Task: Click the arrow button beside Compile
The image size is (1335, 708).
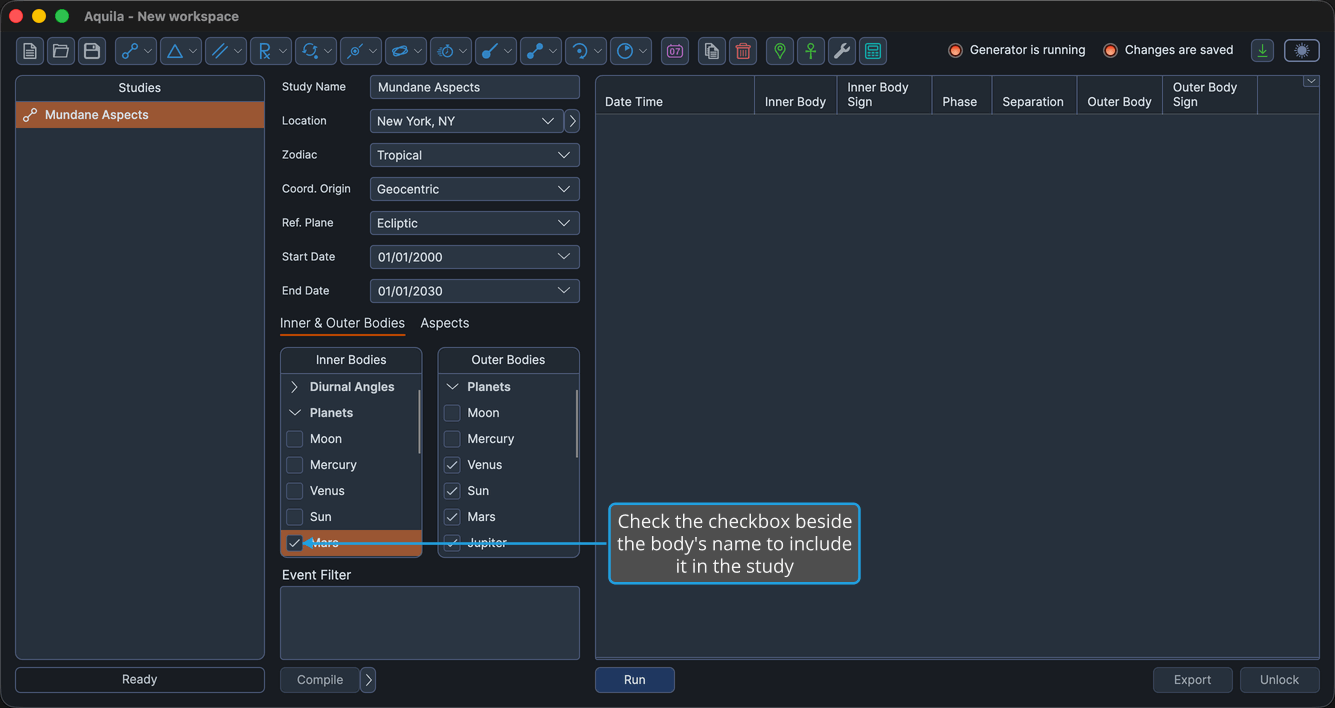Action: tap(368, 680)
